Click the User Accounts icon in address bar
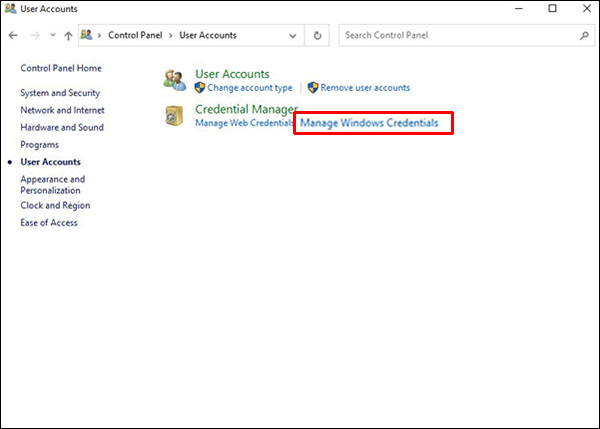Viewport: 600px width, 429px height. tap(87, 35)
